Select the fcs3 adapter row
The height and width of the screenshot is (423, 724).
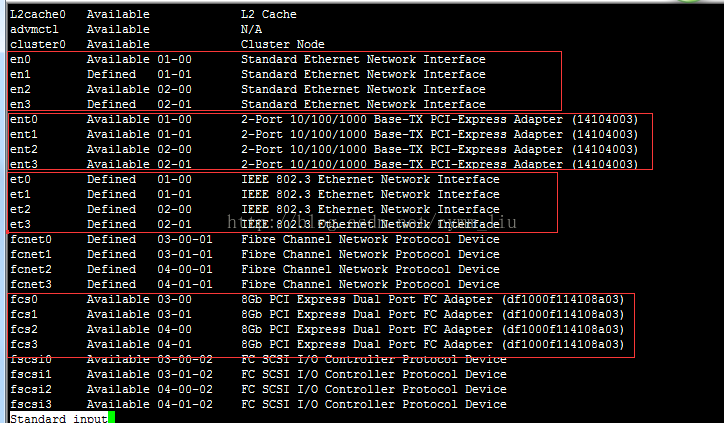click(317, 344)
